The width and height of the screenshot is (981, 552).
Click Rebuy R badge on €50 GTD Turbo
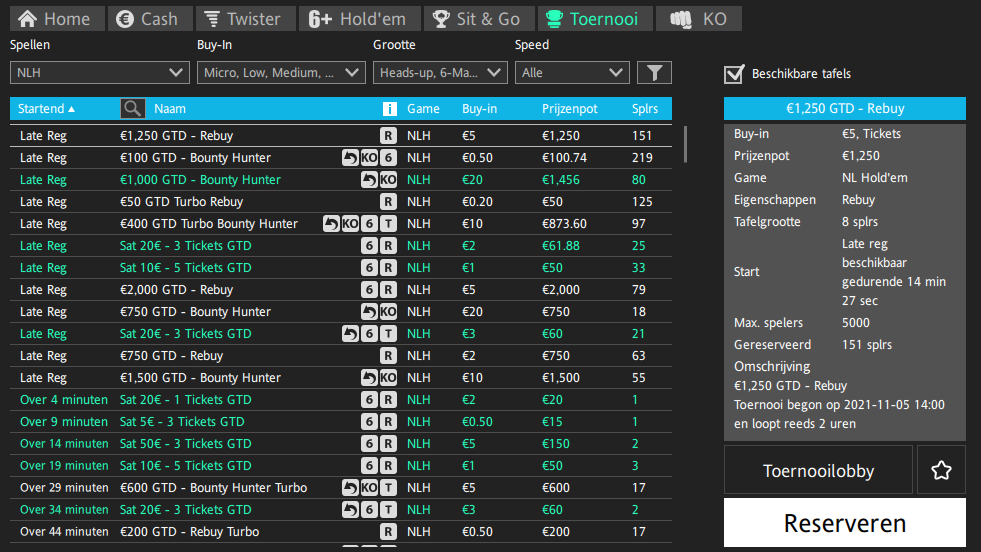(389, 202)
